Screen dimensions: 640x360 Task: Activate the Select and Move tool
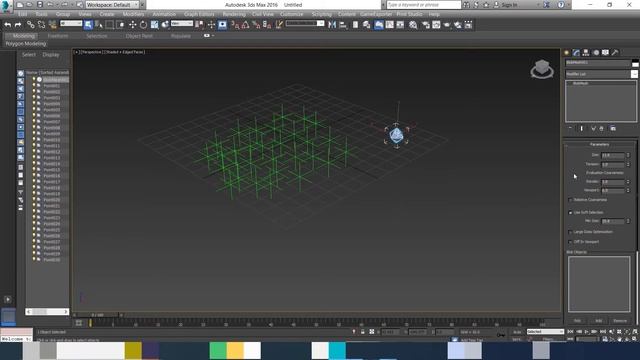tap(132, 25)
